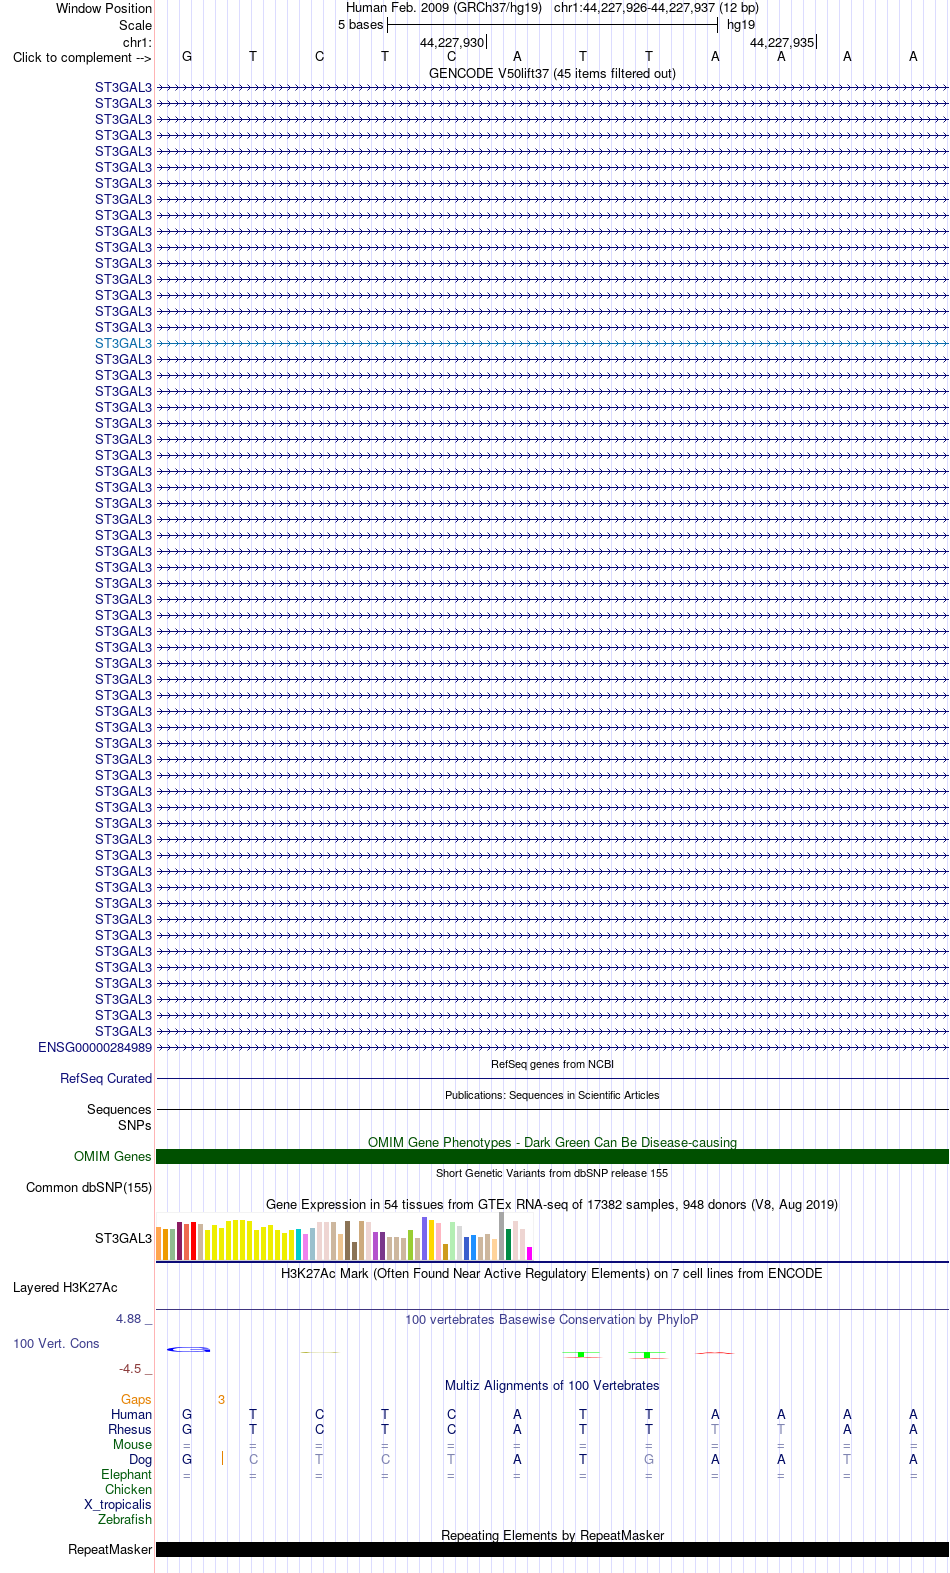The image size is (950, 1573).
Task: Click the Dog alignment row label
Action: point(140,1459)
